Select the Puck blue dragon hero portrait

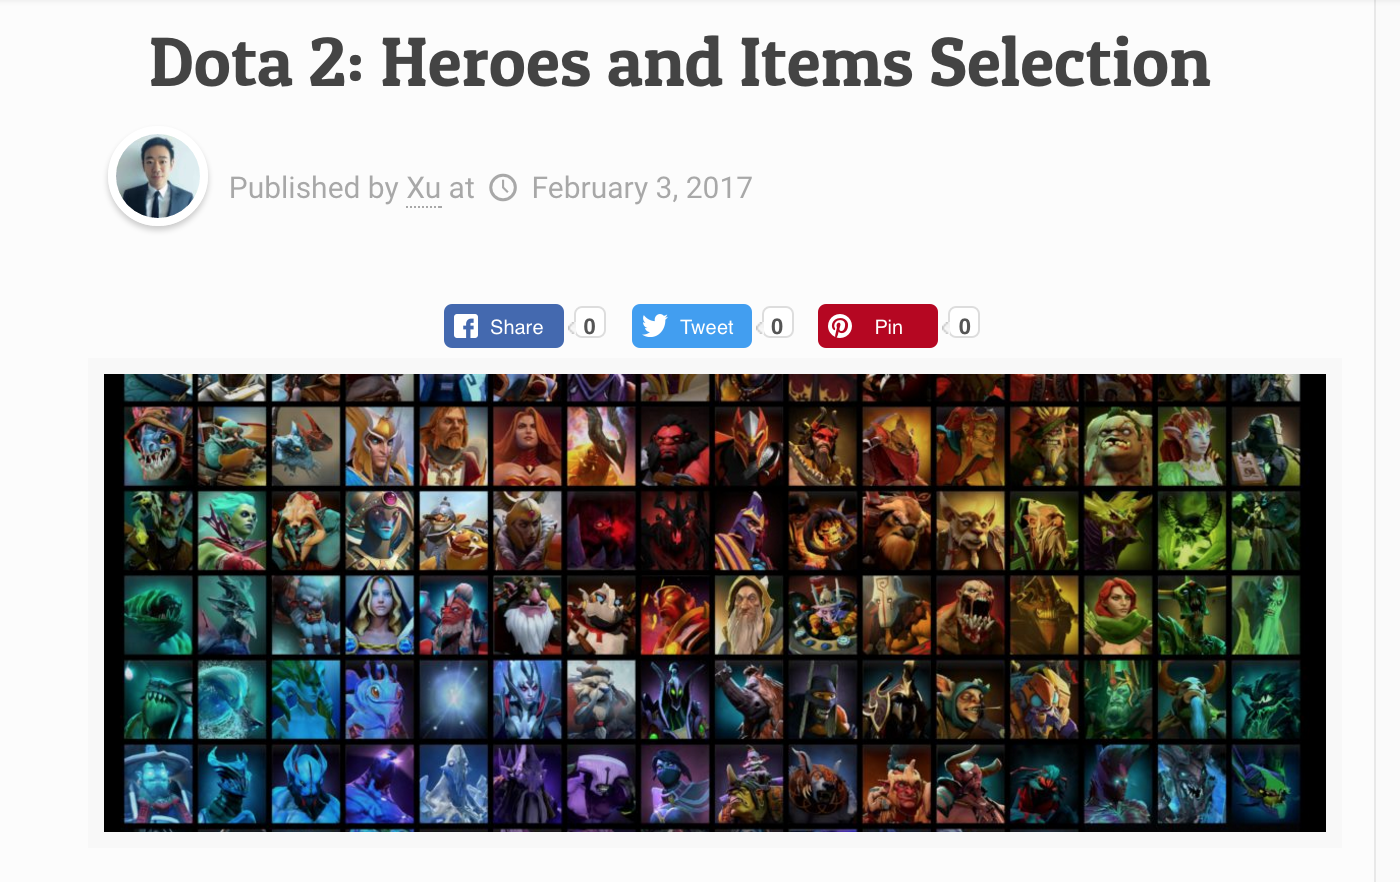tap(380, 699)
